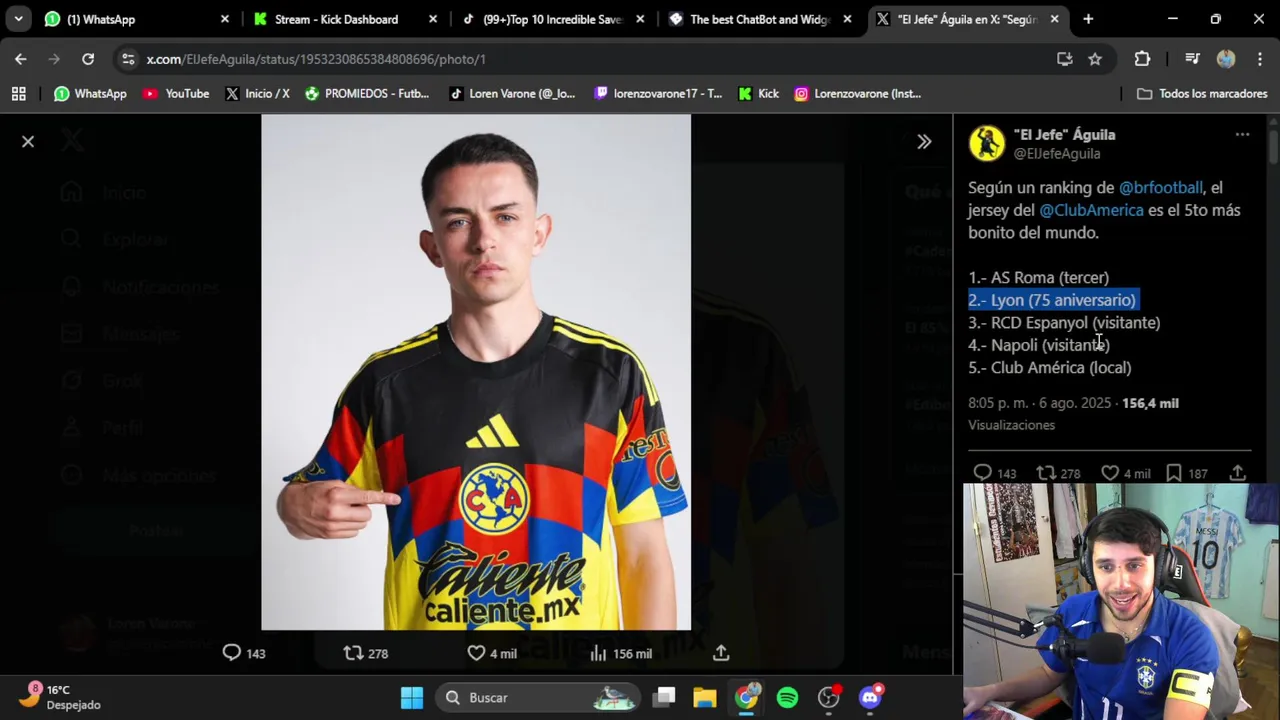The image size is (1280, 720).
Task: Open Lorenzovarone Instagram bookmark
Action: tap(858, 93)
